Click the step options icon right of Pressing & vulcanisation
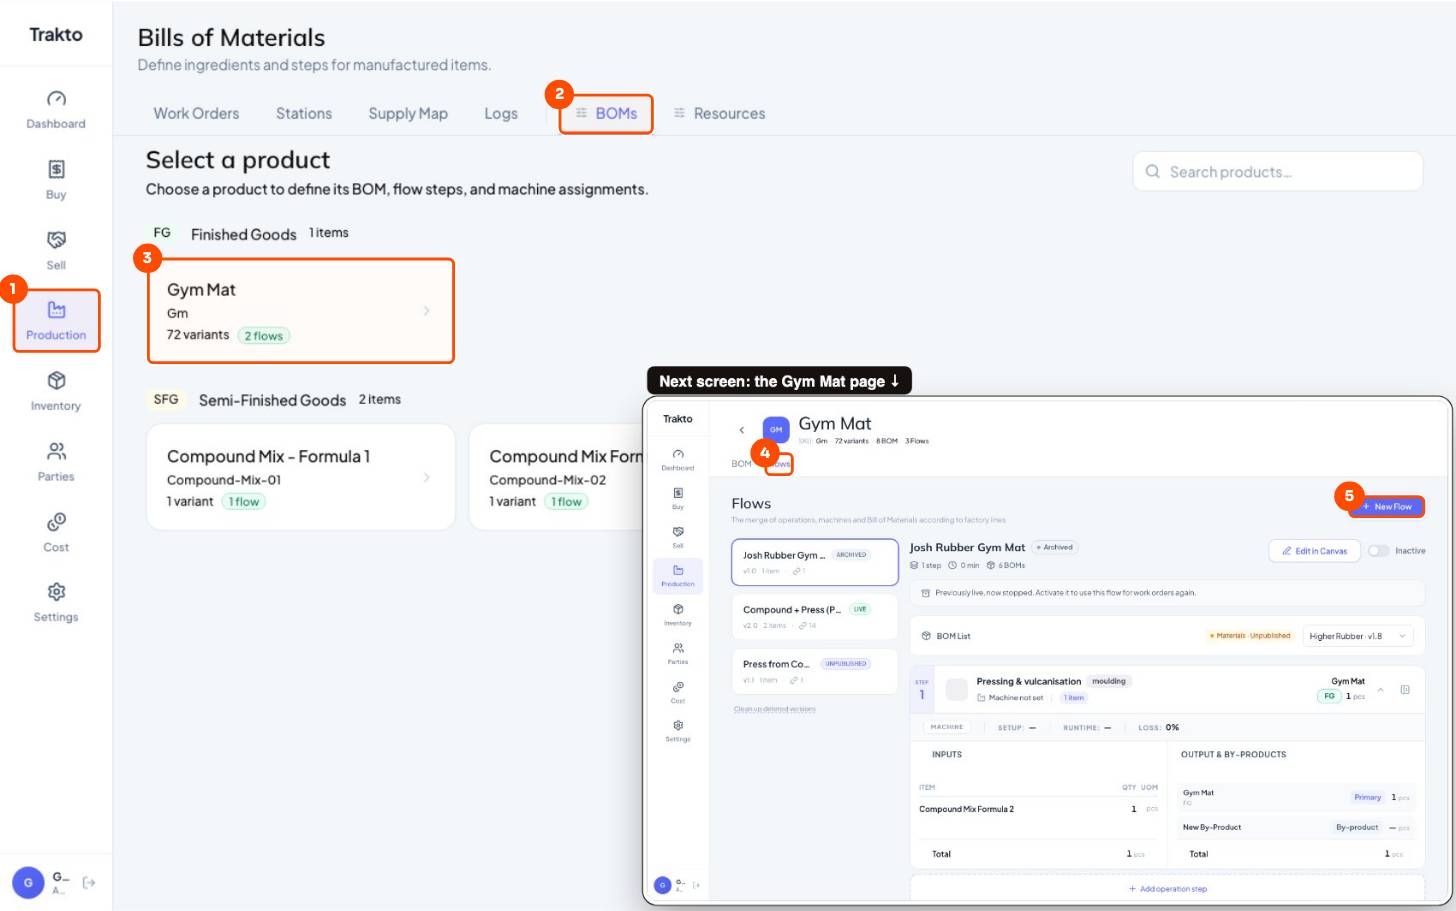Viewport: 1456px width, 911px height. tap(1405, 690)
